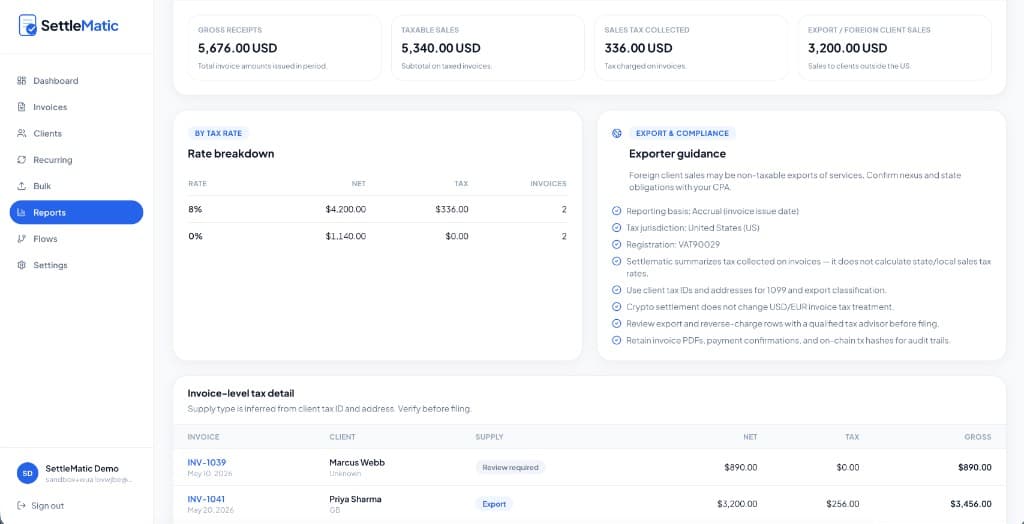Click the Taxable Sales 5,340.00 USD card

[x=488, y=48]
